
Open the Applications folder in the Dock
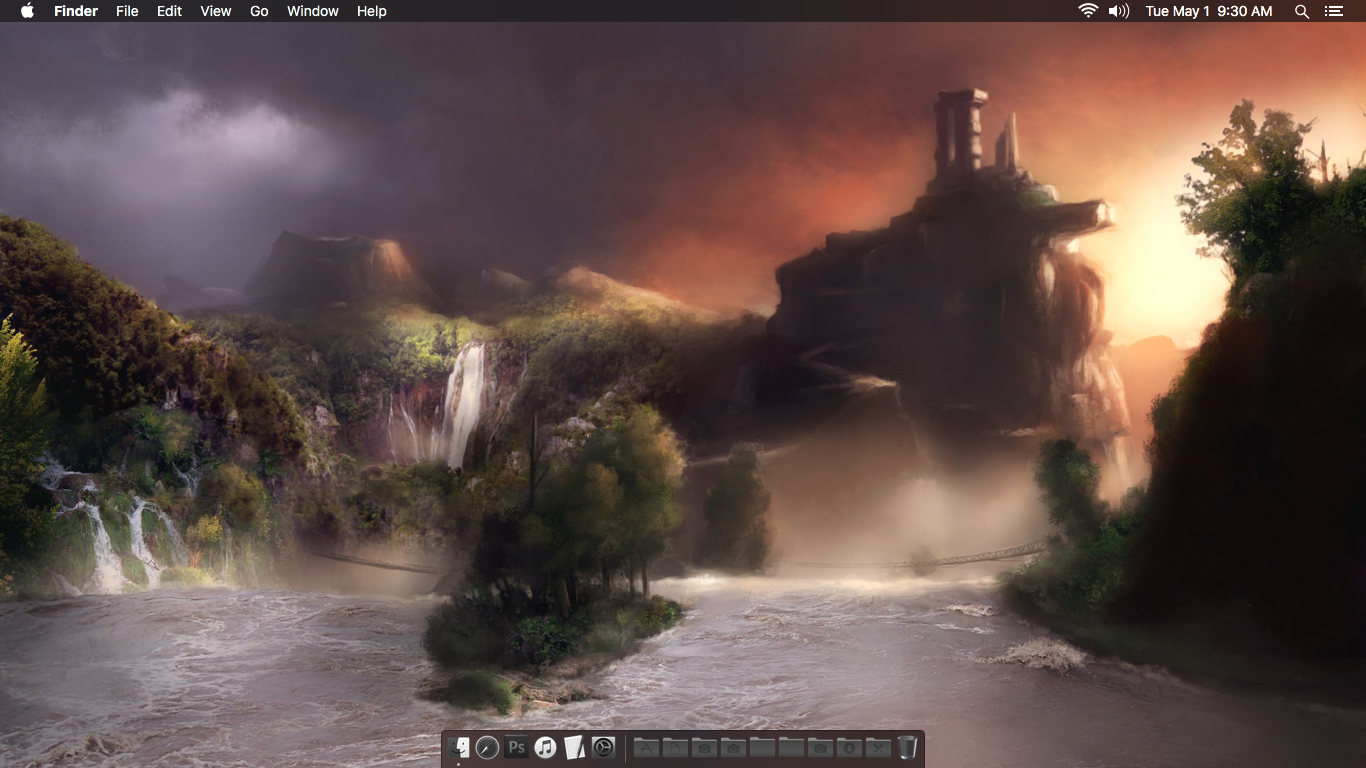click(646, 747)
